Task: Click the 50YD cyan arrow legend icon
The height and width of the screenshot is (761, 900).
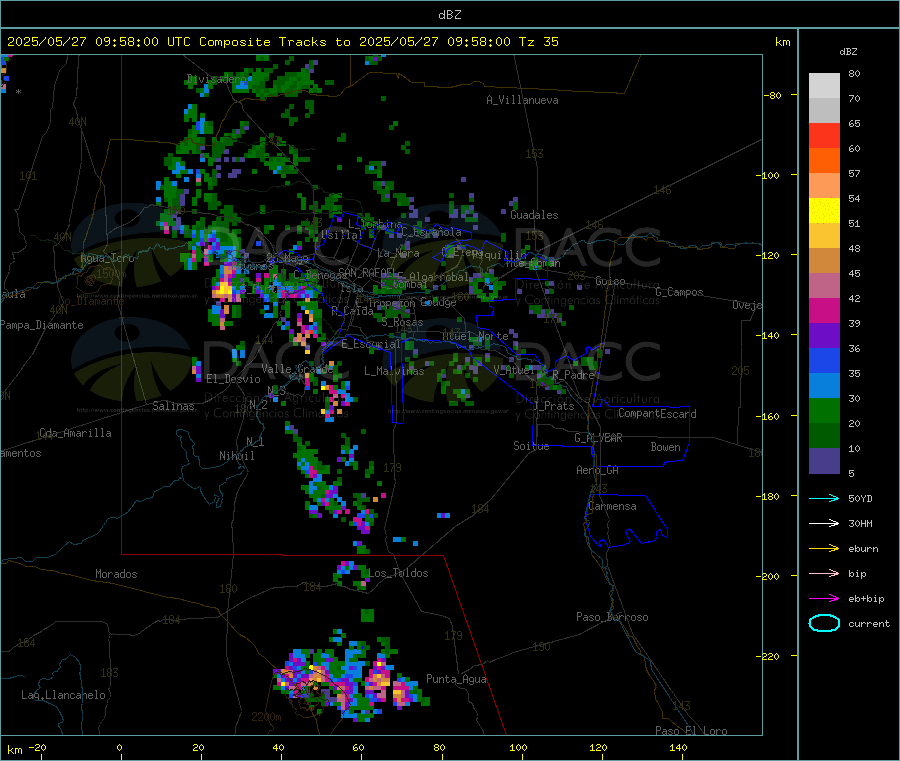Action: point(824,498)
